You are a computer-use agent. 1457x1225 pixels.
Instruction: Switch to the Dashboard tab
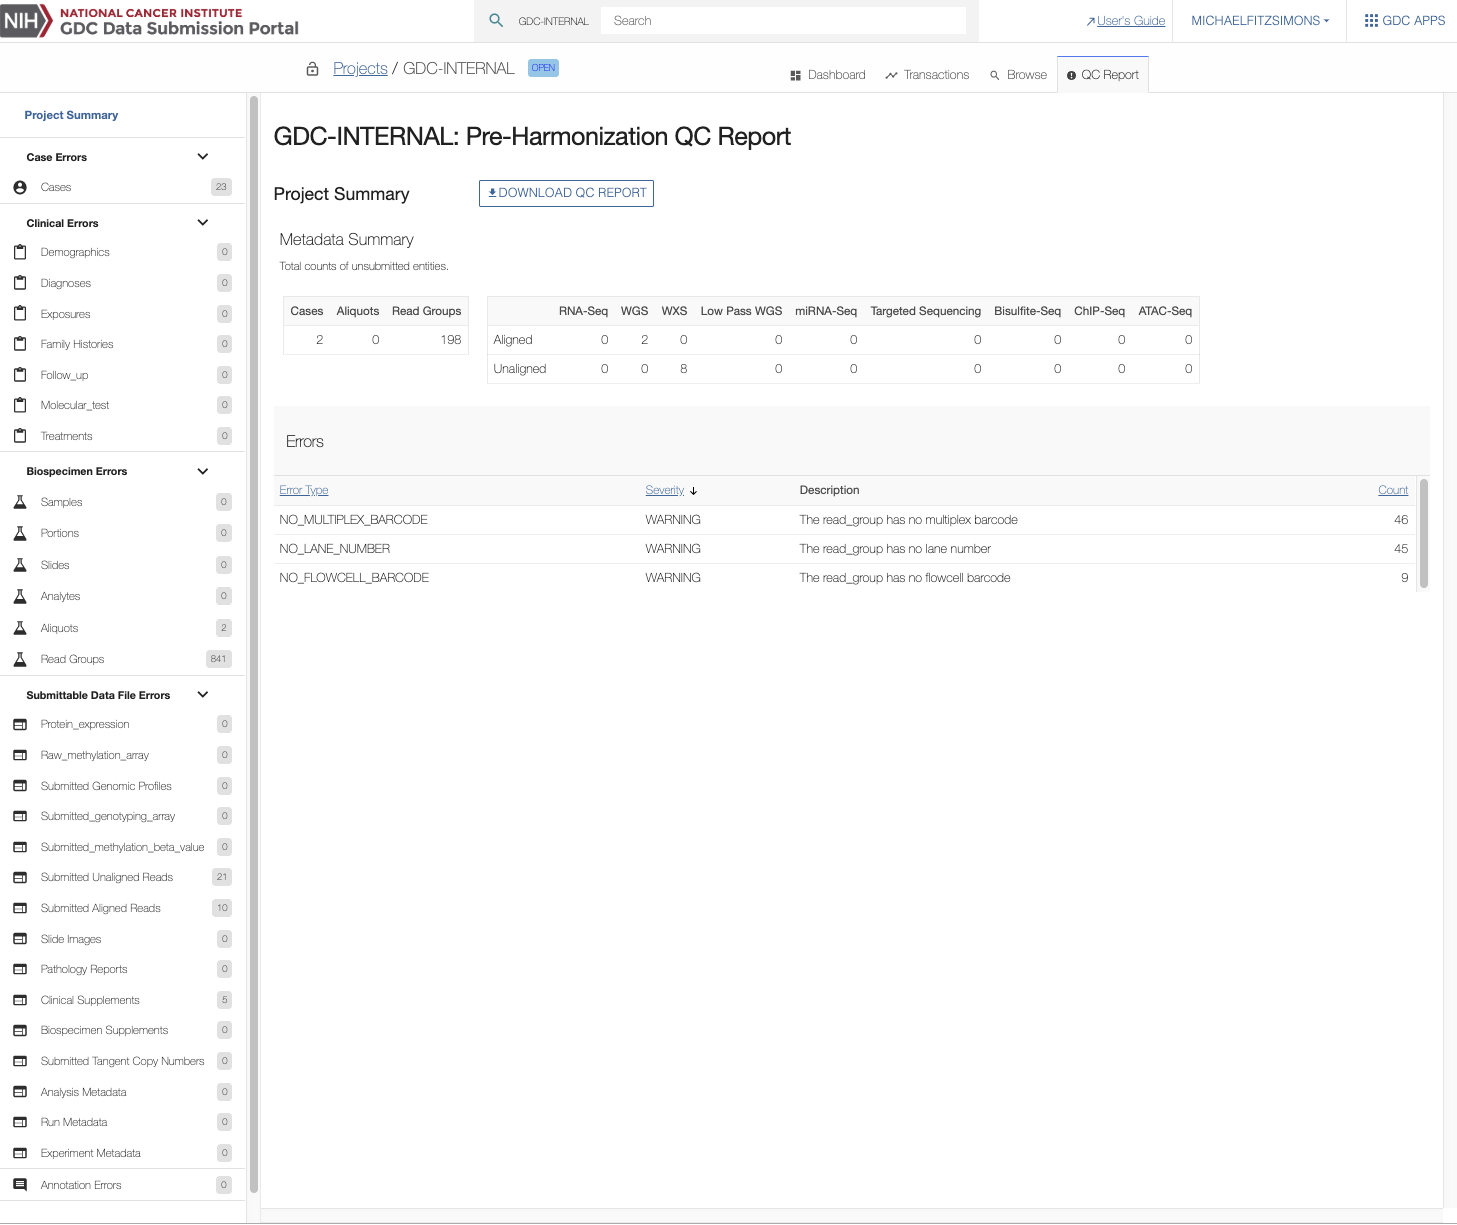click(x=827, y=75)
